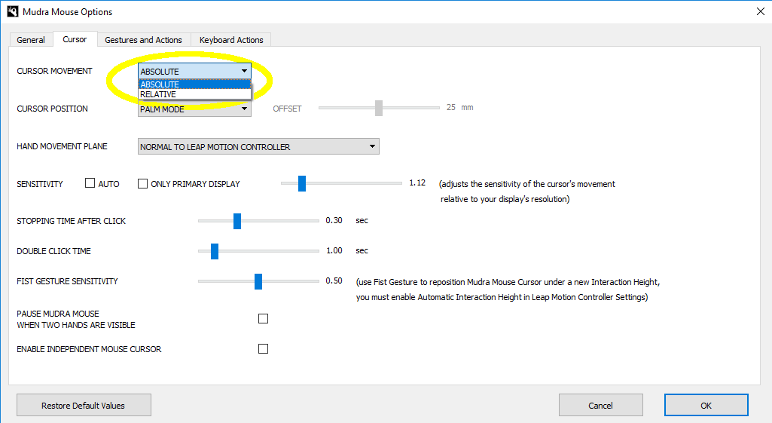Click the sensitivity value 1.12
This screenshot has width=772, height=423.
(x=417, y=183)
